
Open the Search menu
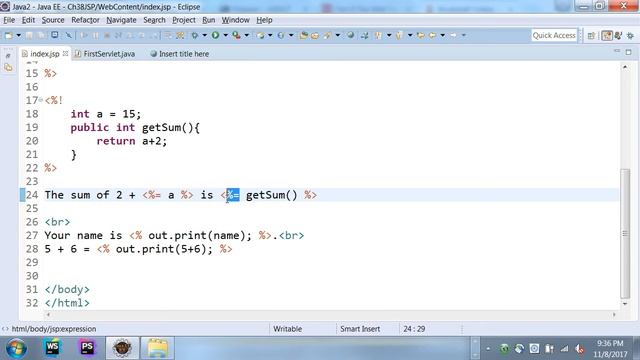[x=154, y=20]
